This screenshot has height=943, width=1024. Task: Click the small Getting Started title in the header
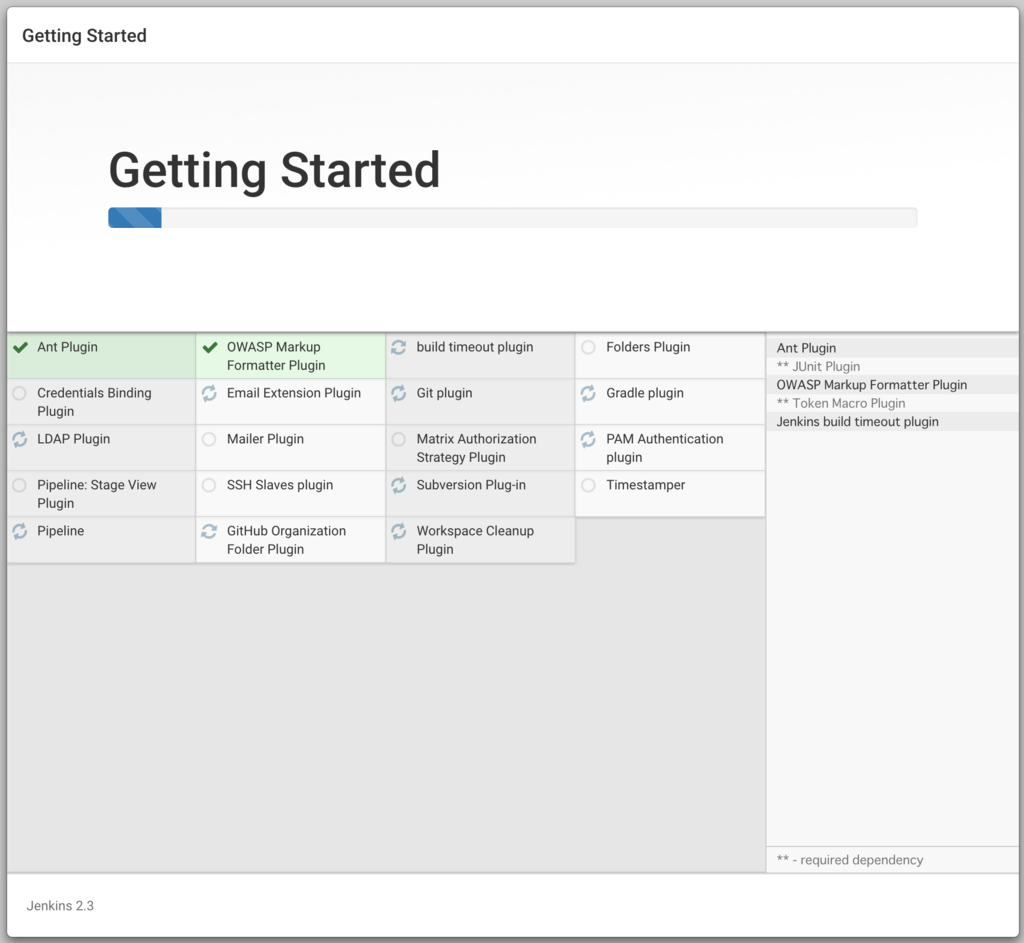point(84,35)
